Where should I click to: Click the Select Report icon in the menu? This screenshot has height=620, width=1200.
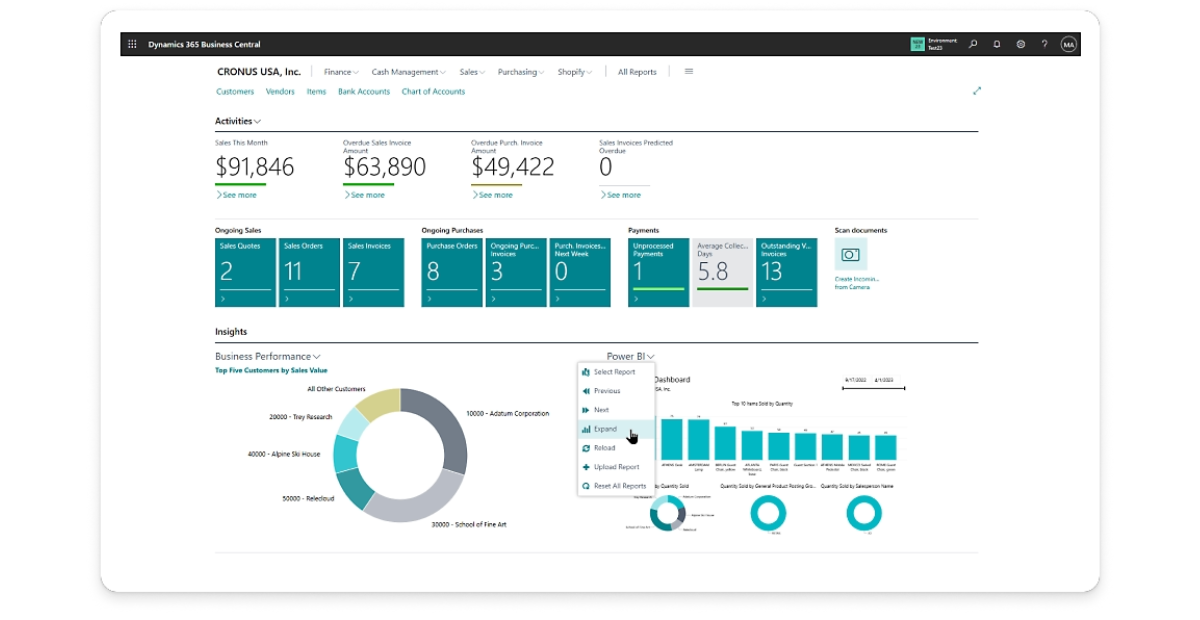586,372
